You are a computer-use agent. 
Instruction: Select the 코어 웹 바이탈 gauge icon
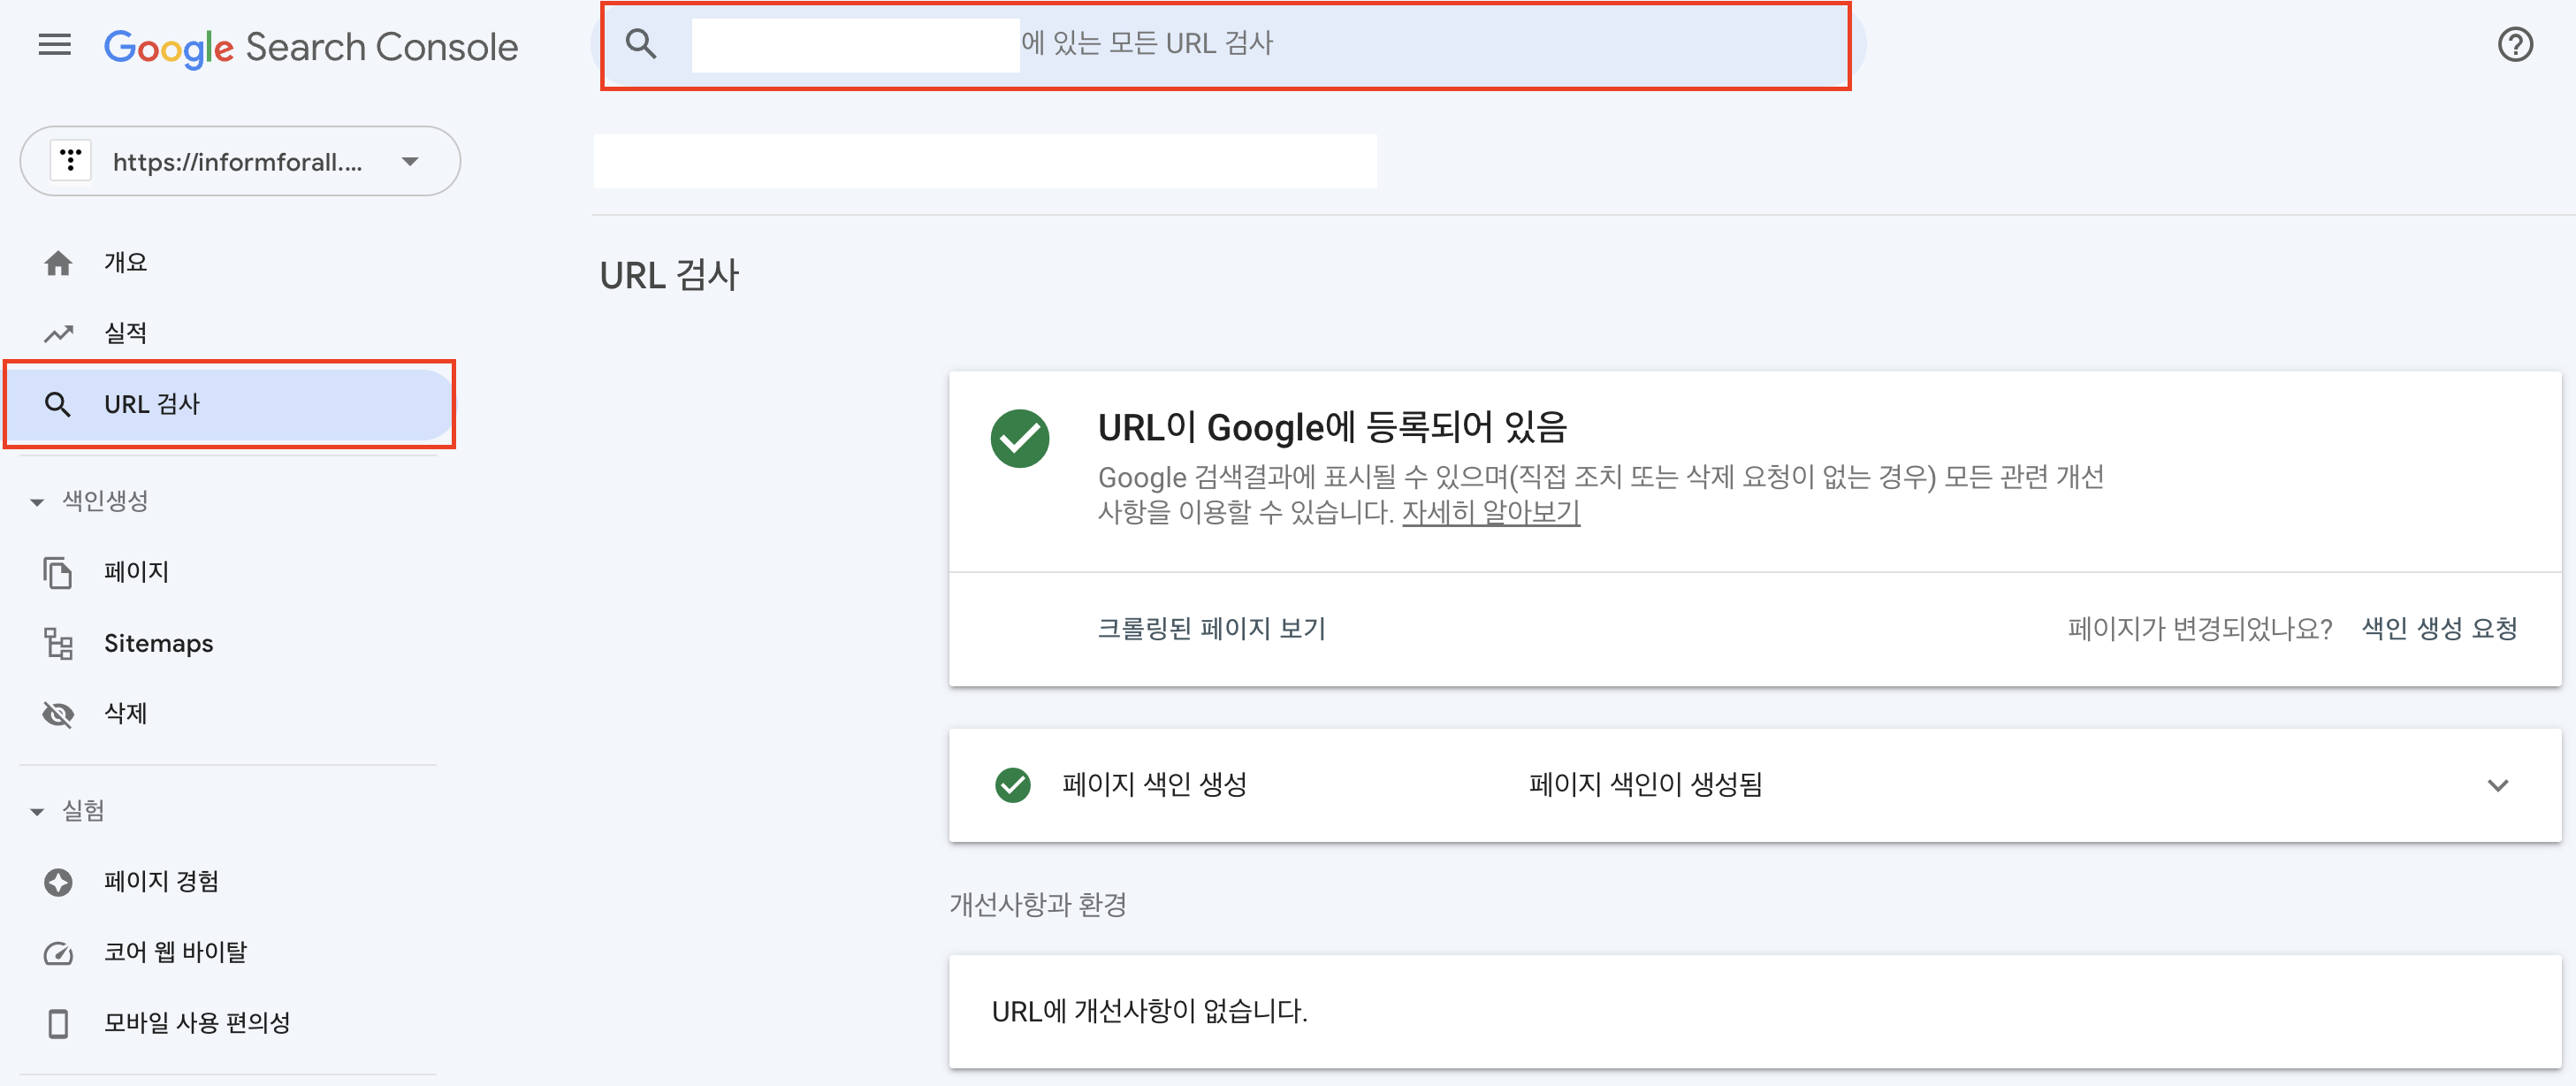point(59,952)
